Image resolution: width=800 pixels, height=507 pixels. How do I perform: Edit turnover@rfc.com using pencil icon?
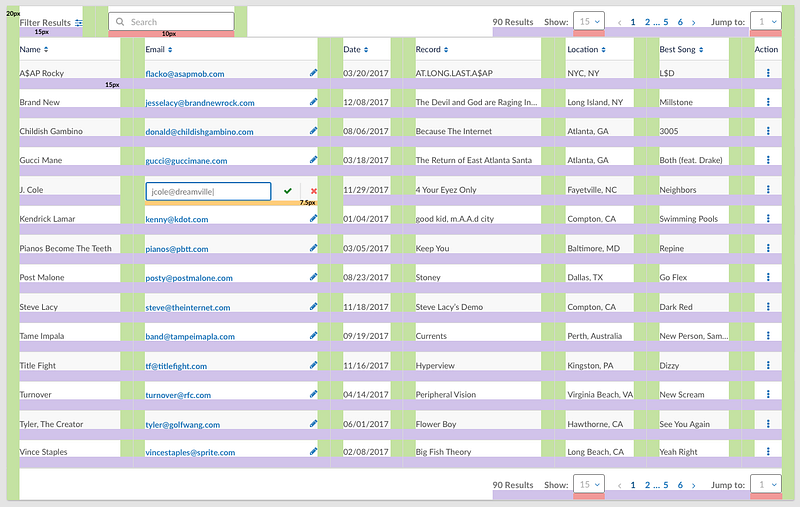[x=313, y=394]
